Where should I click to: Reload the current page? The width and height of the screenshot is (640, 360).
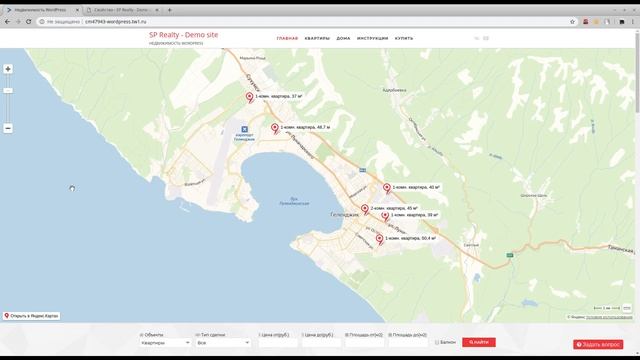click(29, 22)
